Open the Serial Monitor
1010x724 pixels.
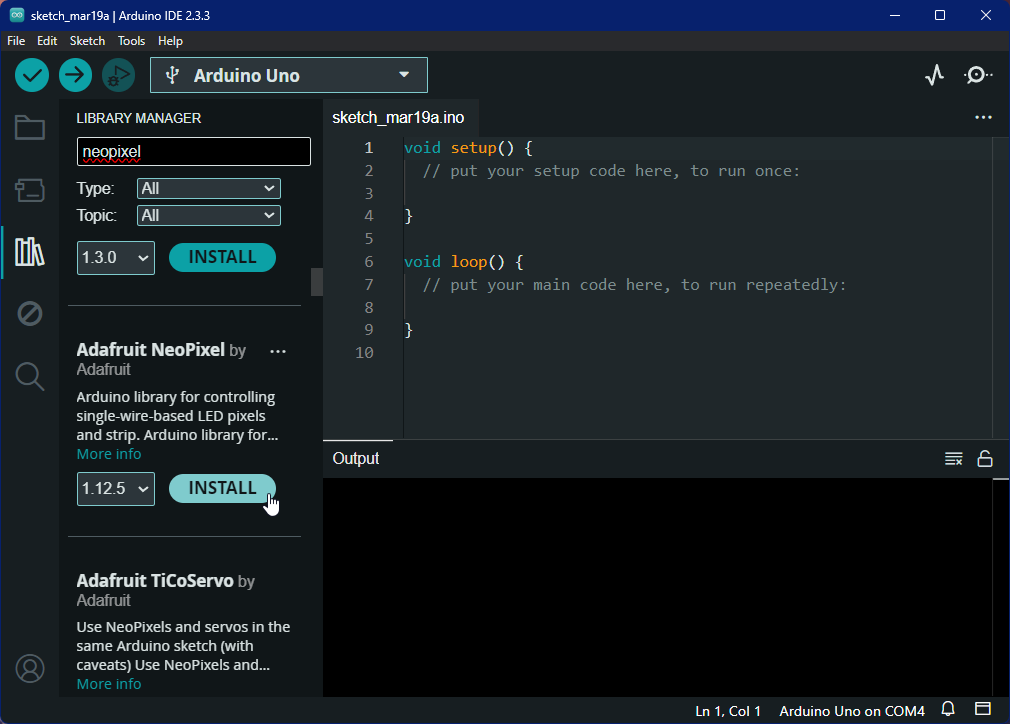coord(978,75)
